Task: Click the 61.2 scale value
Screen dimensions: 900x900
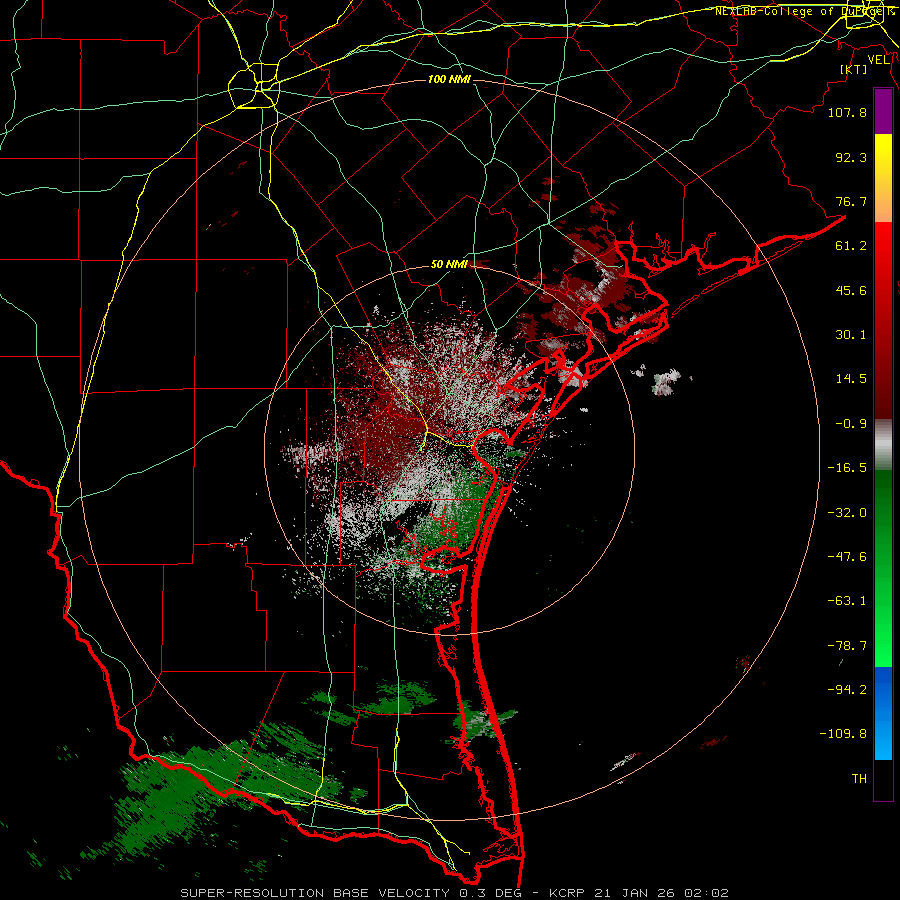Action: [851, 246]
